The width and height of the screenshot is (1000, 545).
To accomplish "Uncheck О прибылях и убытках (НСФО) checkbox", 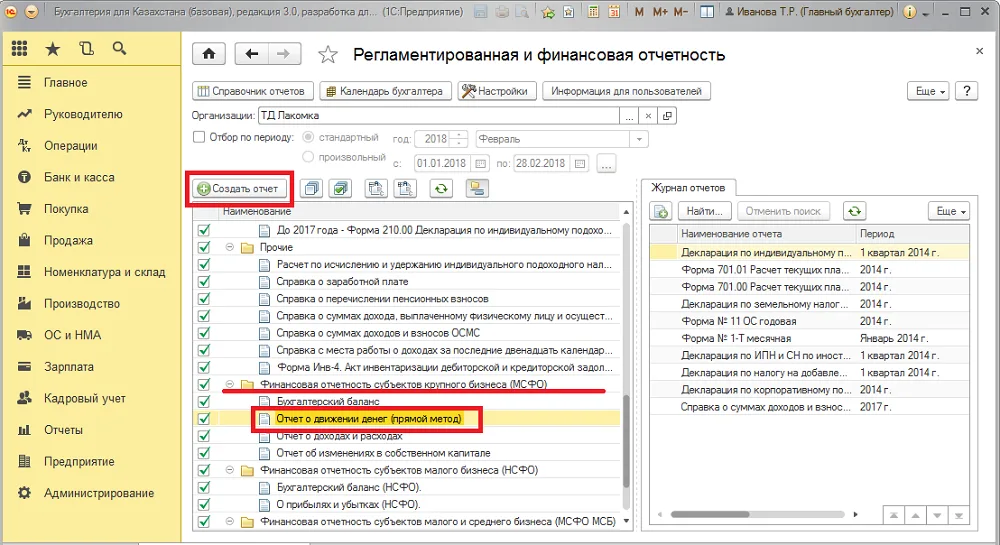I will coord(204,504).
